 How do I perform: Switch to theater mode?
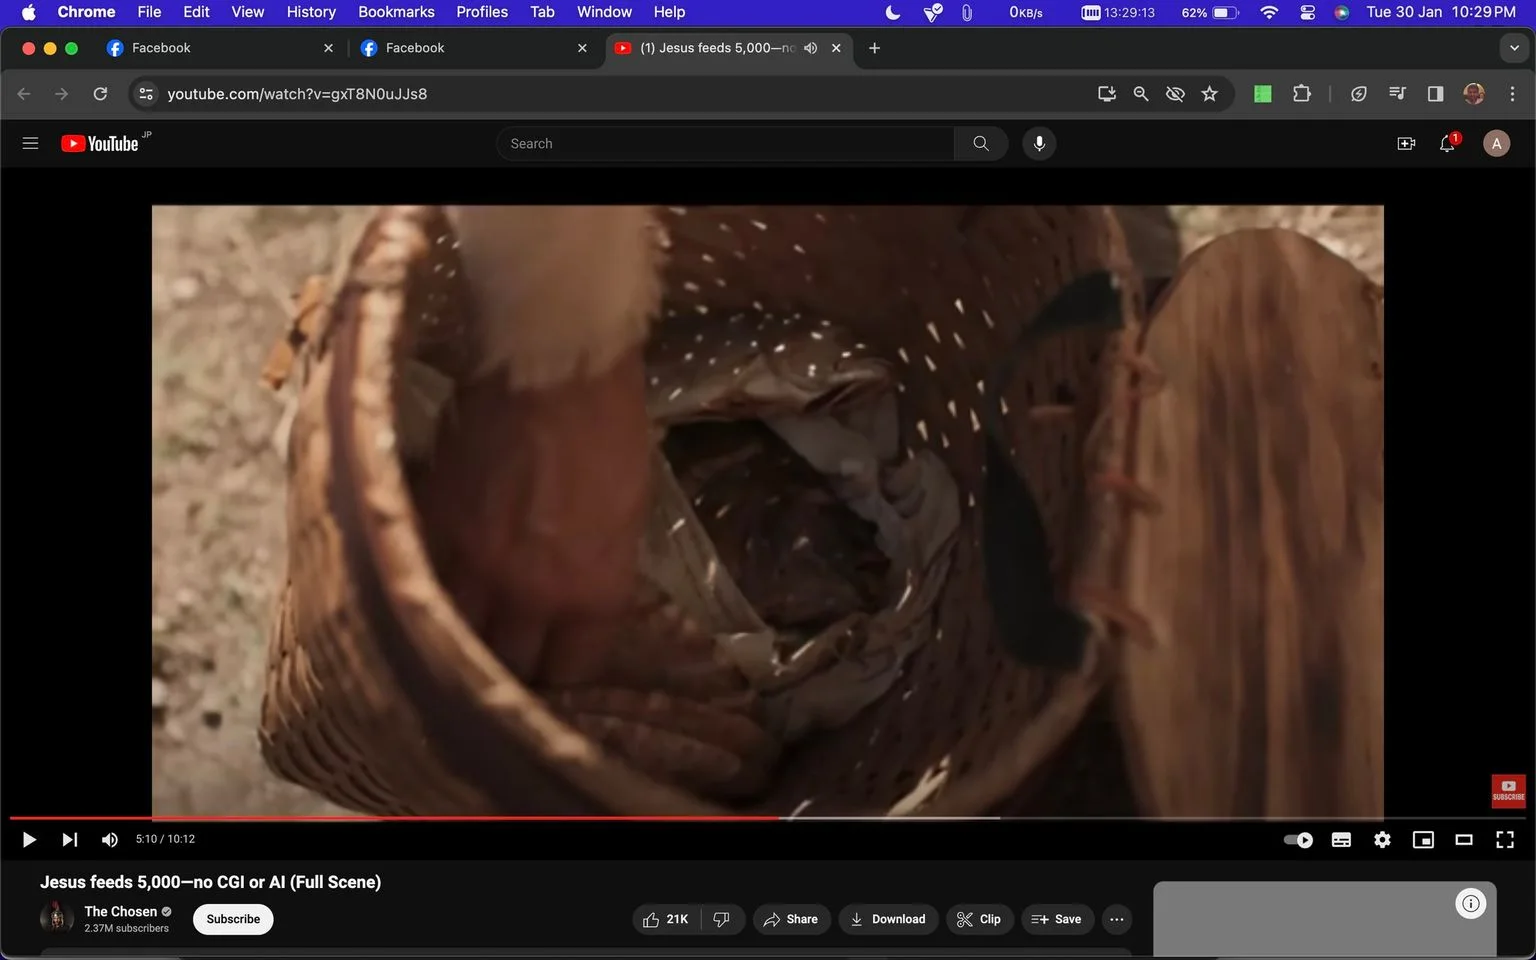click(x=1464, y=840)
